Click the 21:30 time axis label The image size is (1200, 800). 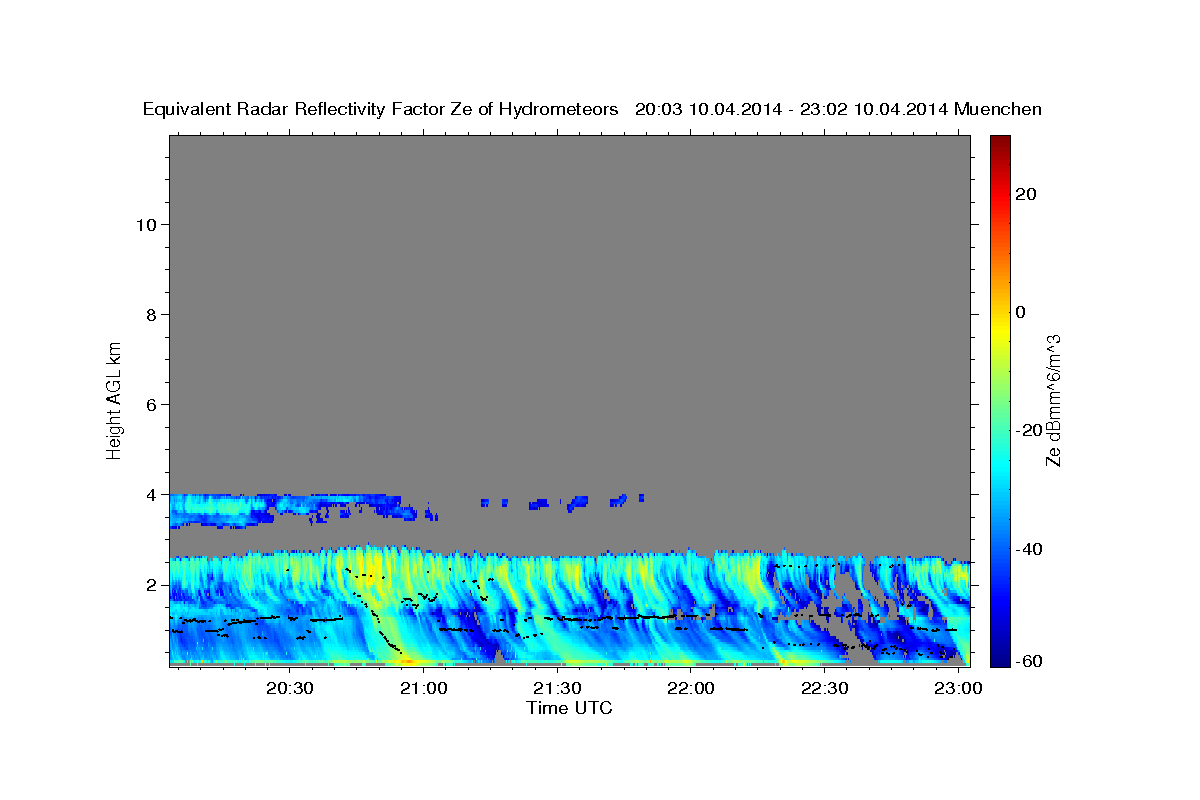(557, 689)
